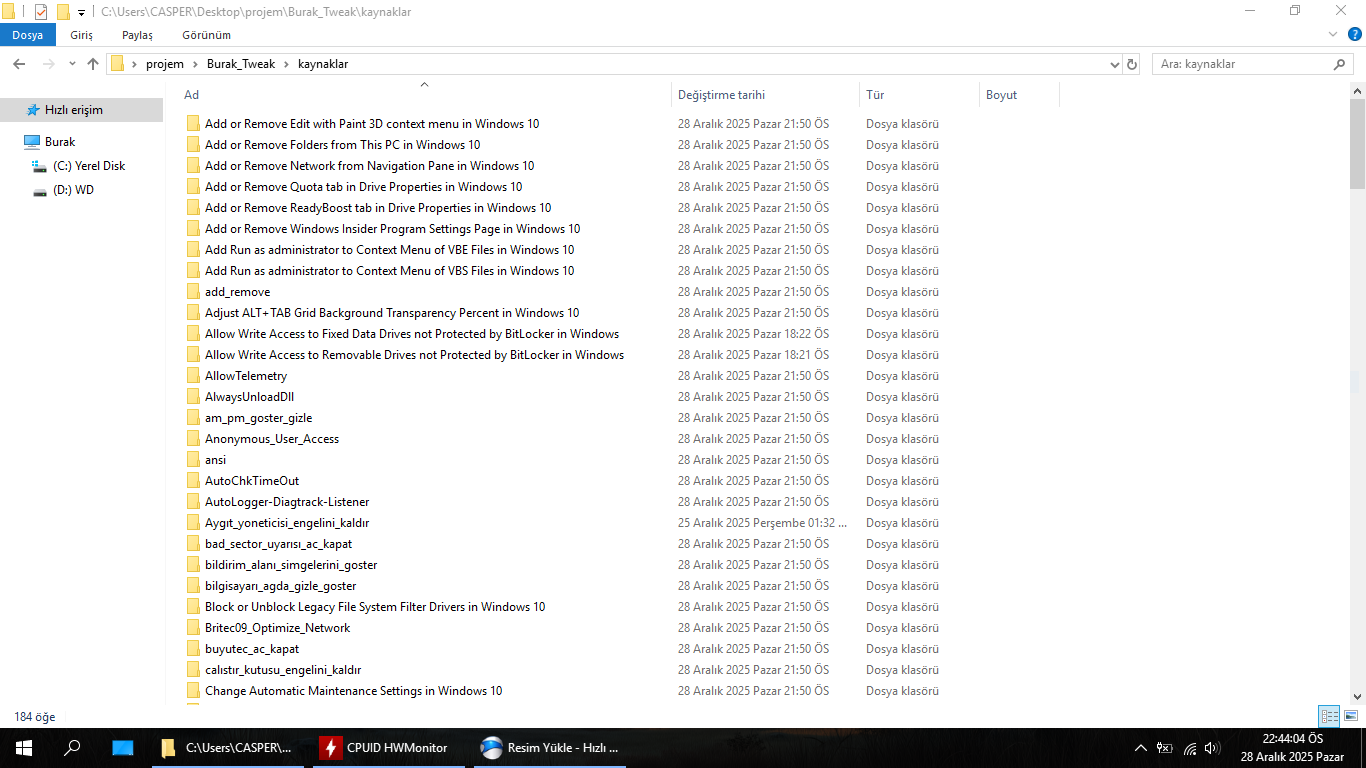Viewport: 1366px width, 768px height.
Task: Open the volume speaker tray icon
Action: pyautogui.click(x=1213, y=748)
